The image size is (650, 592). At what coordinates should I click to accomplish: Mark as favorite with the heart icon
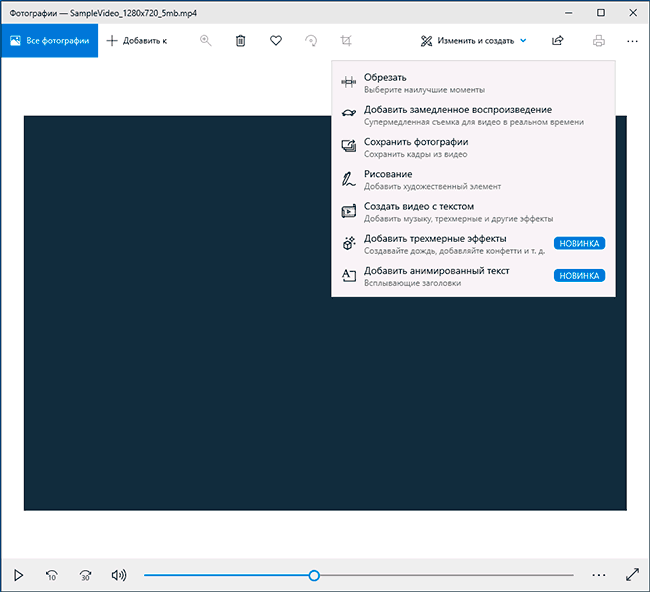point(276,41)
